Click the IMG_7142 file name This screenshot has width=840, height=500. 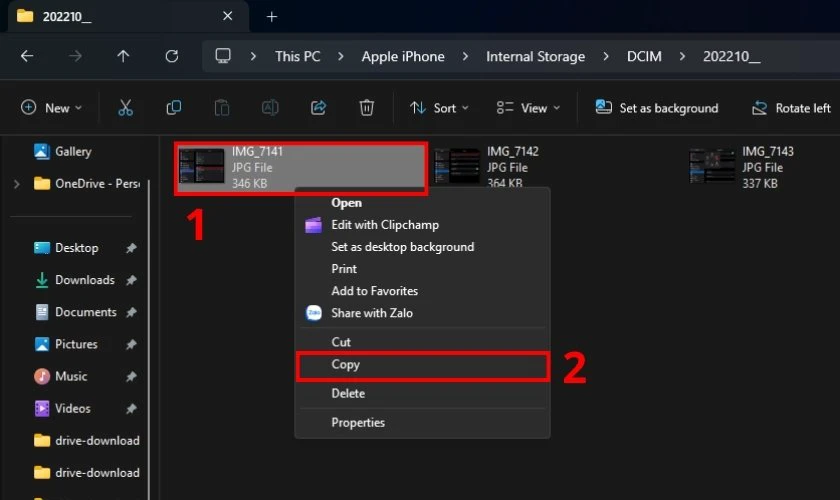tap(513, 152)
